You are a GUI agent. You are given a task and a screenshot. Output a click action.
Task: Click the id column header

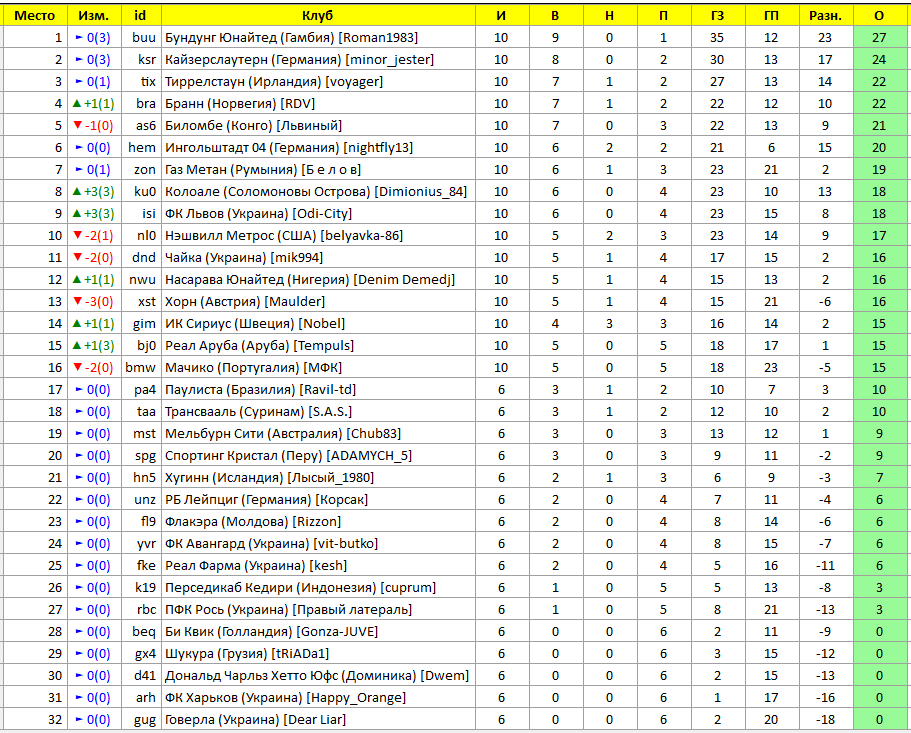tap(141, 16)
